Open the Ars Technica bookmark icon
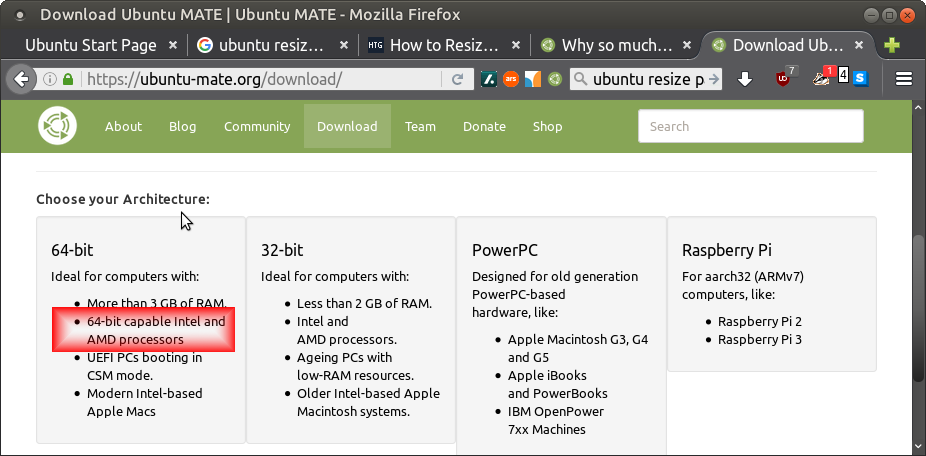The width and height of the screenshot is (926, 456). [511, 79]
